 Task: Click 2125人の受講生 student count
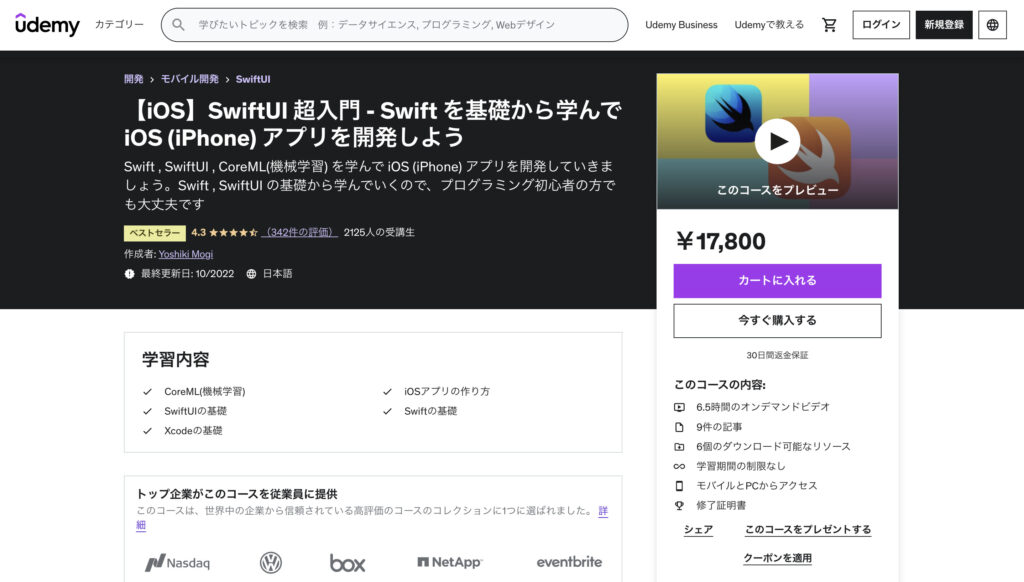point(379,233)
